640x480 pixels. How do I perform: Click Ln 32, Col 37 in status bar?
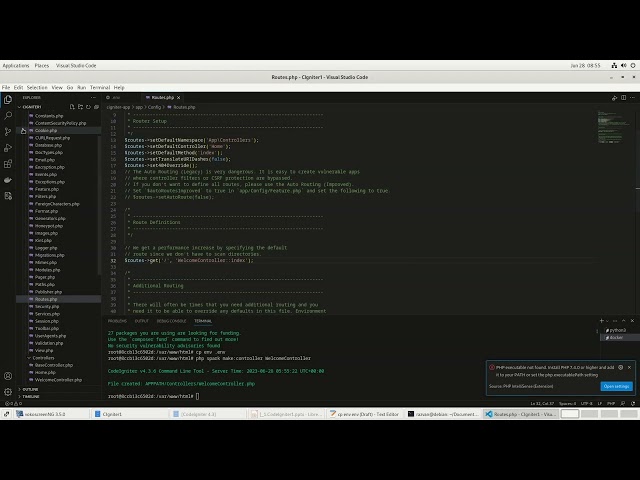[x=542, y=403]
